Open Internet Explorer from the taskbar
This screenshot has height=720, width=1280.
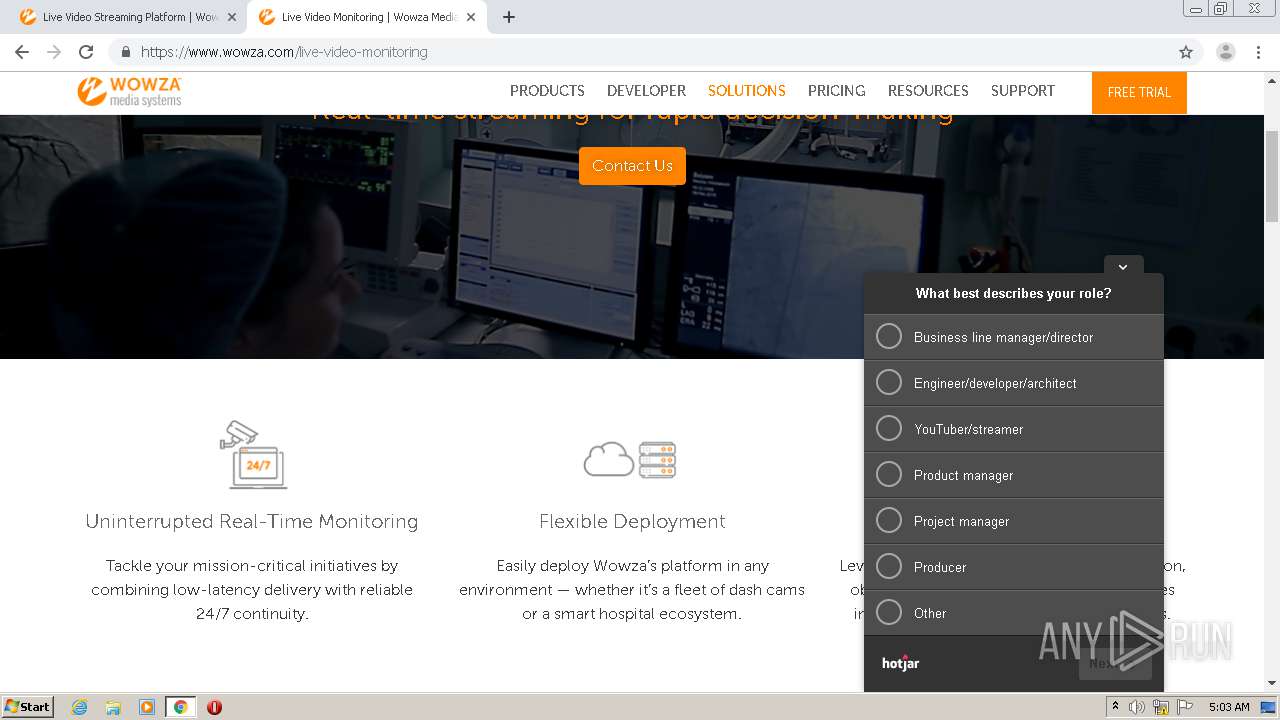[79, 707]
